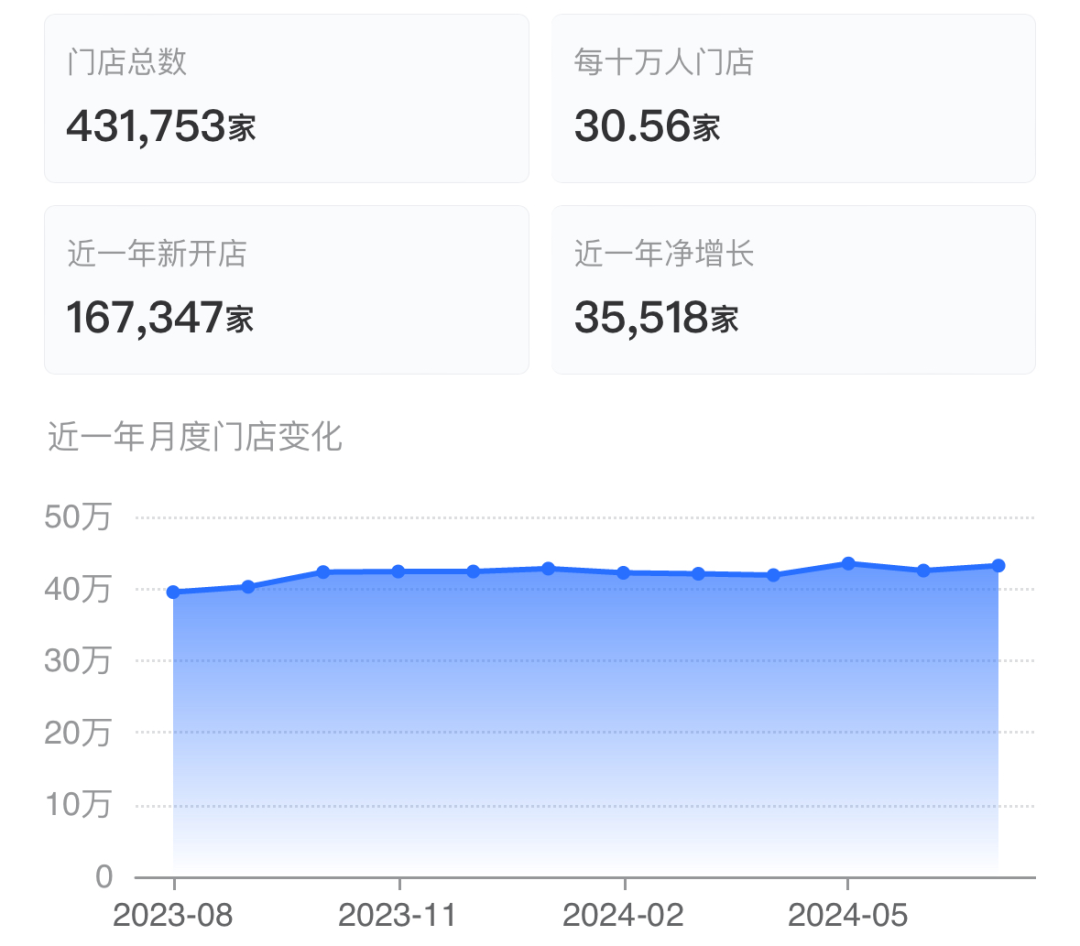Select the chart data point above 2023-08
Image resolution: width=1080 pixels, height=946 pixels.
coord(174,592)
